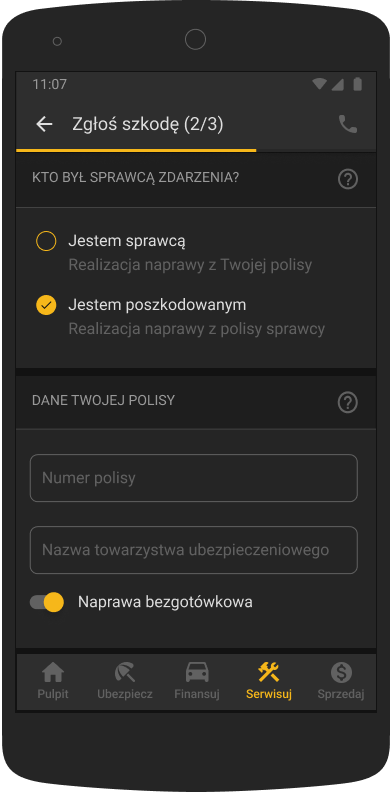Toggle the 'Naprawa bezgotówkowa' switch
The width and height of the screenshot is (392, 792).
(x=47, y=602)
